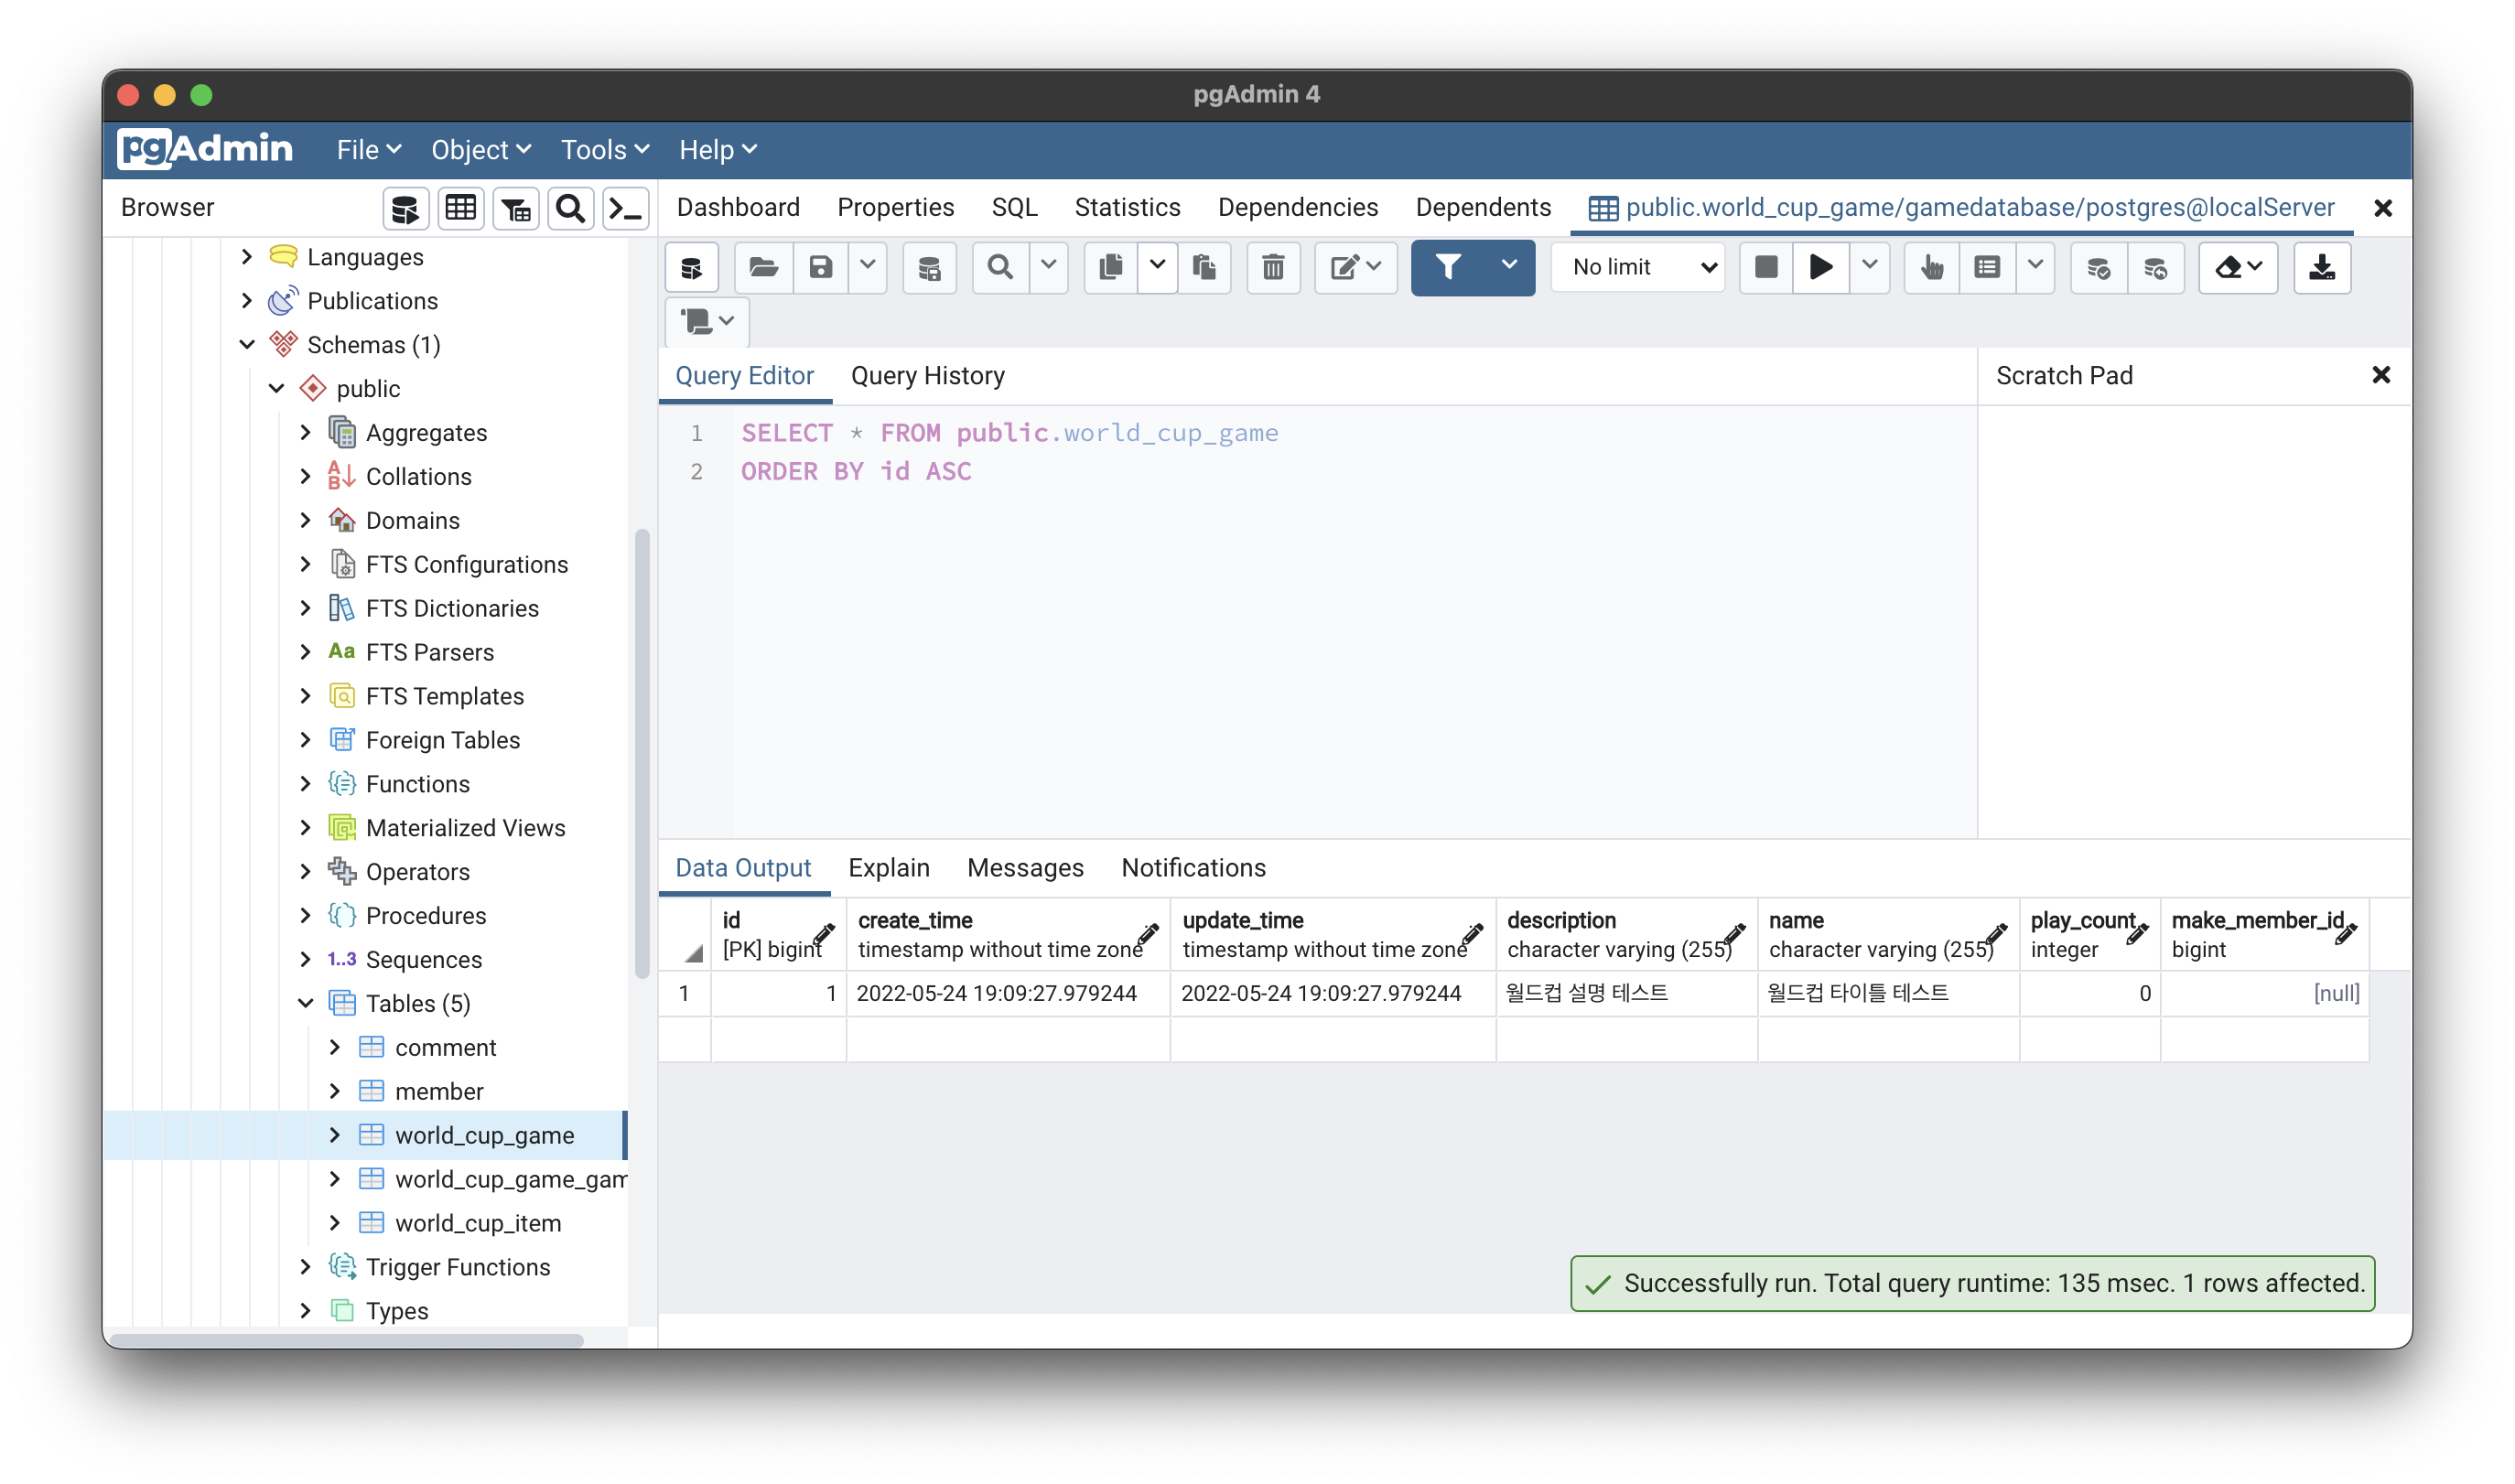
Task: Click the Explain hand-pointer icon
Action: click(1932, 268)
